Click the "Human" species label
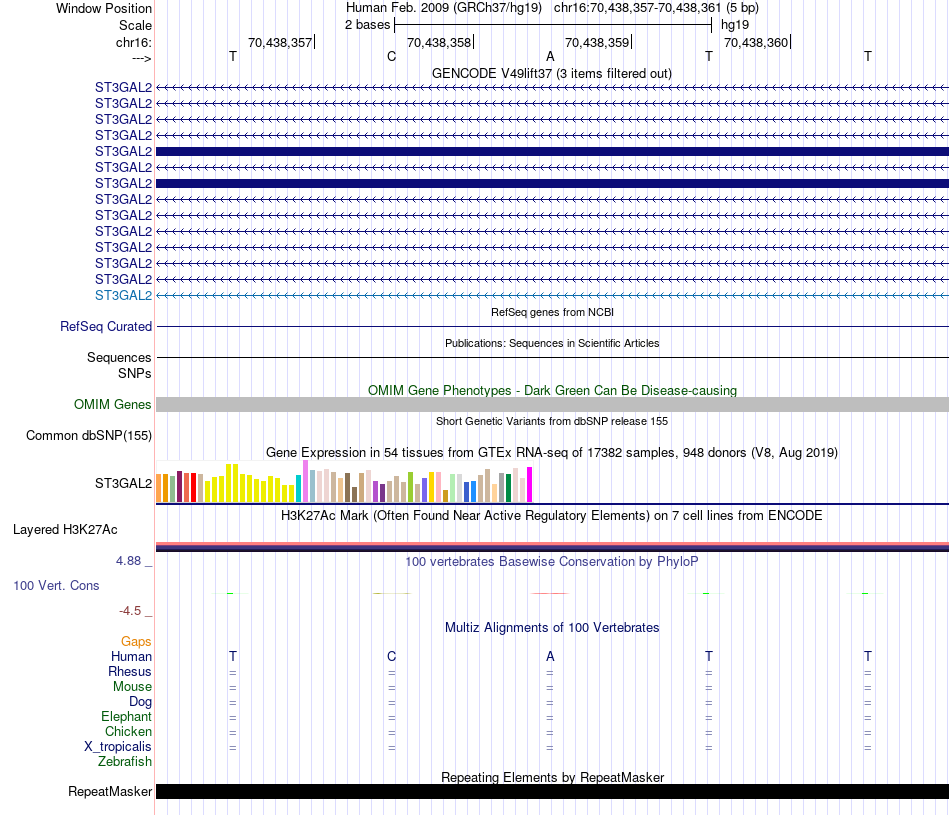Image resolution: width=950 pixels, height=815 pixels. [x=131, y=656]
